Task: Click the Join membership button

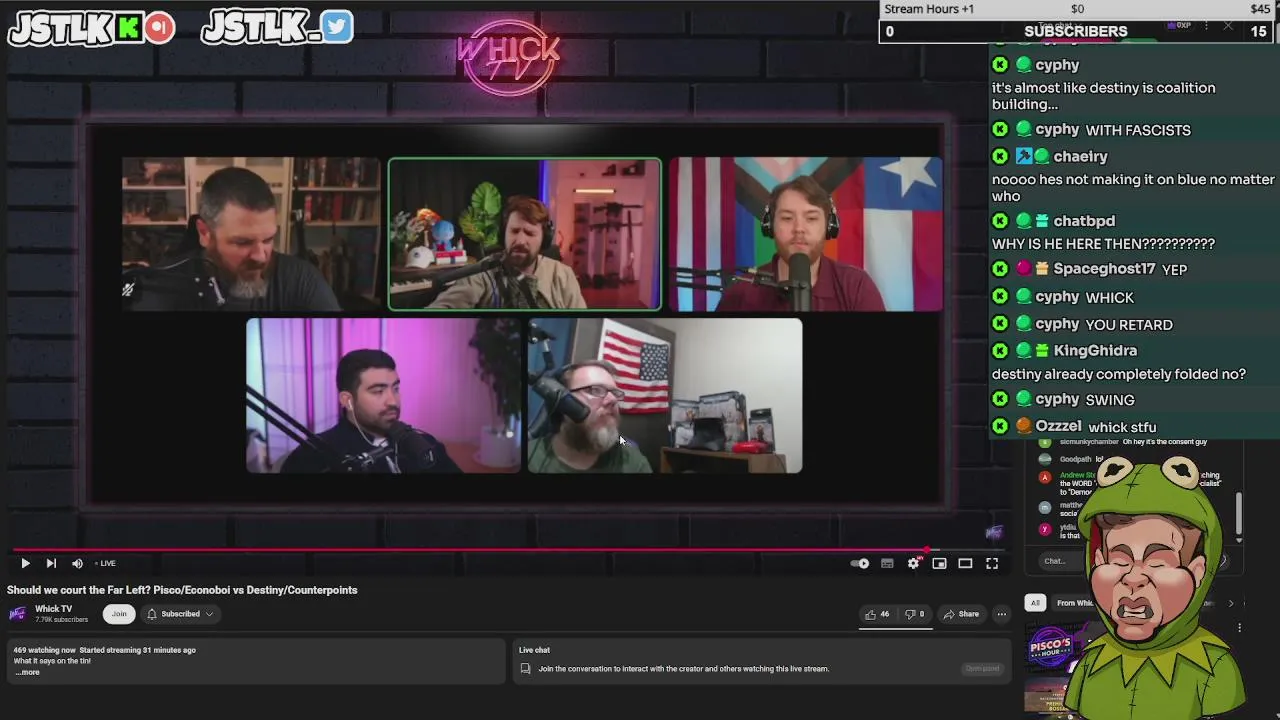Action: tap(119, 614)
